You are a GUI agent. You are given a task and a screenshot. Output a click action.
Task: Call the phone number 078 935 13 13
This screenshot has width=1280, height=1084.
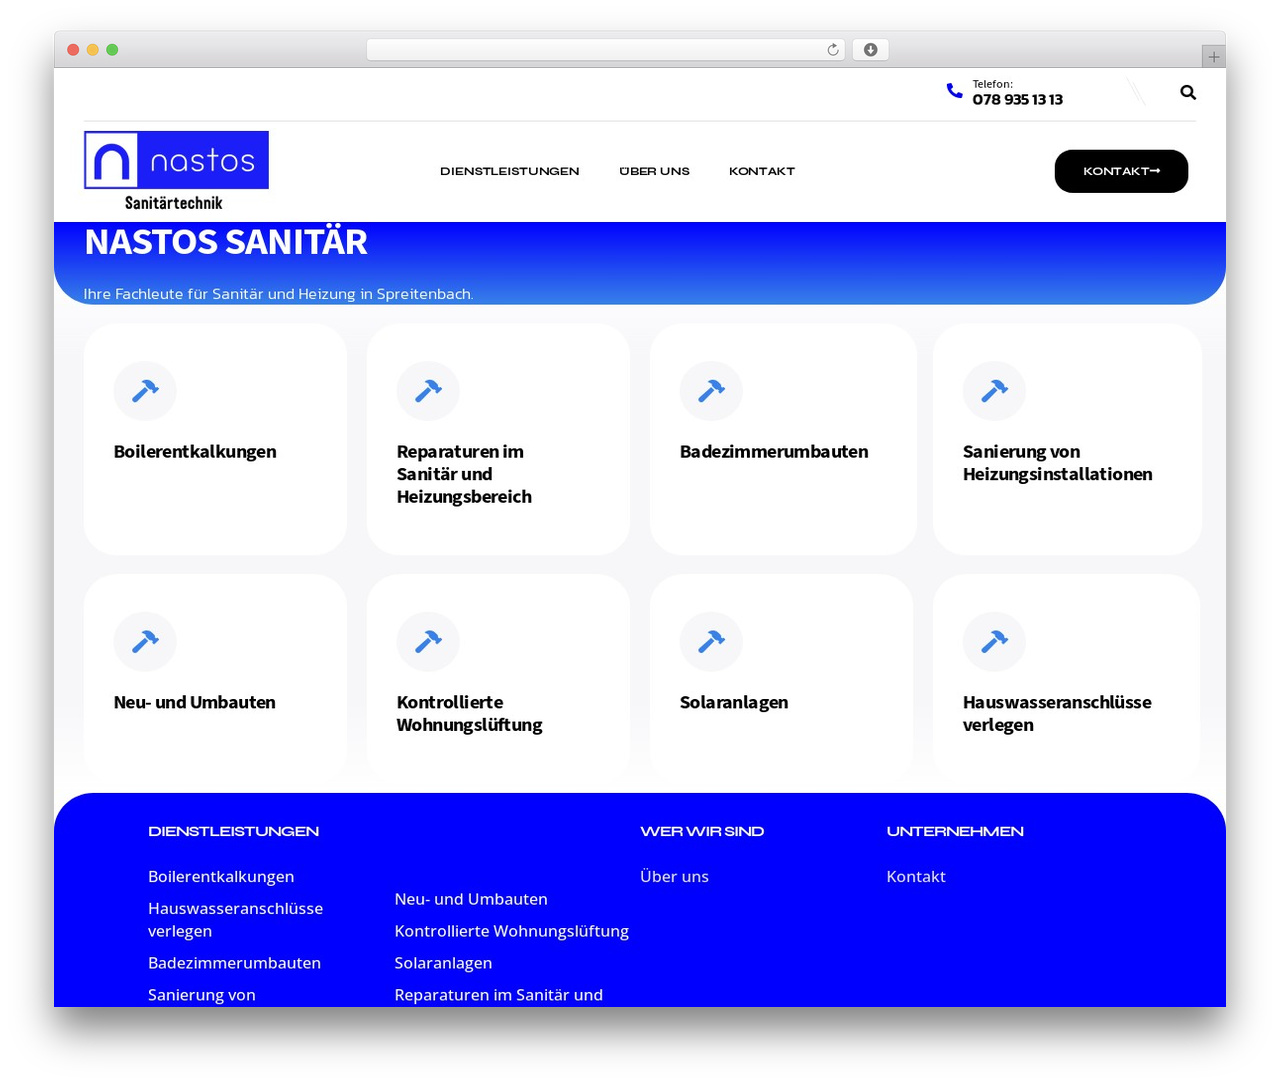click(1017, 99)
